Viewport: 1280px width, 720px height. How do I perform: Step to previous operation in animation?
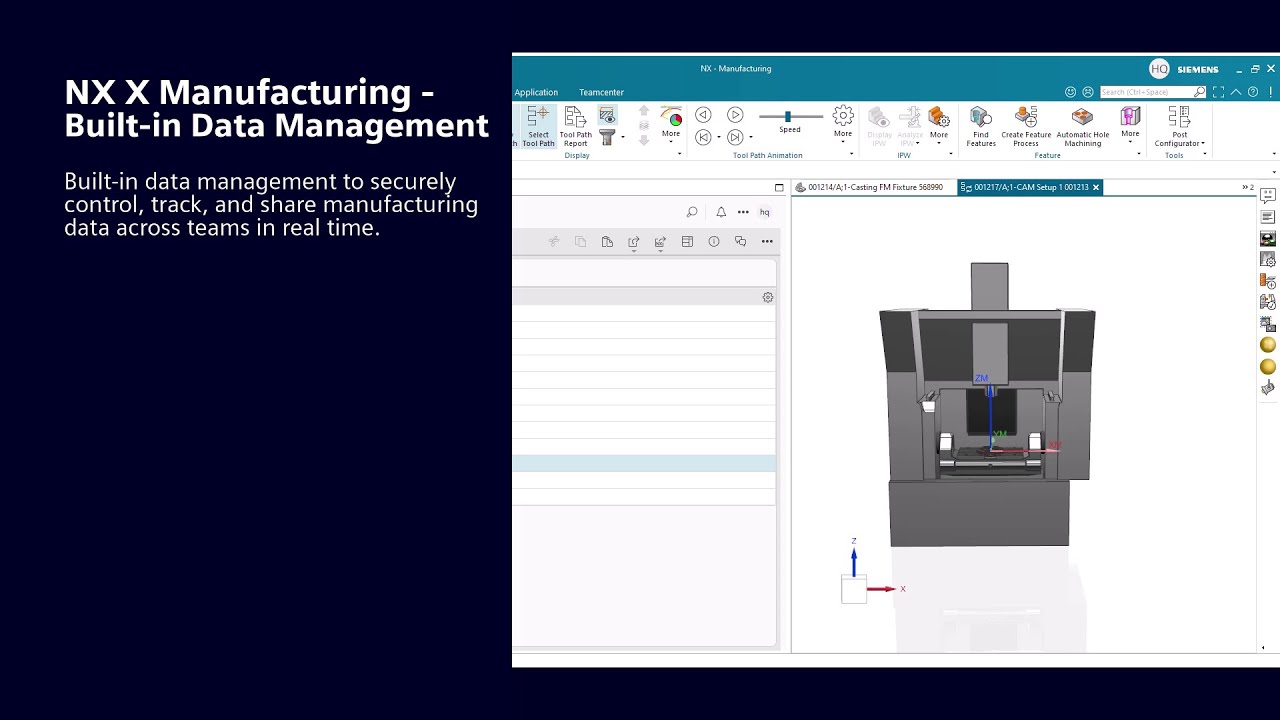[703, 137]
